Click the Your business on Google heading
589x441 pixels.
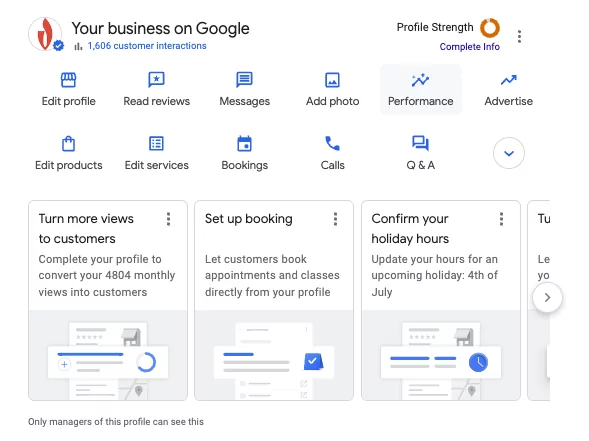point(160,29)
